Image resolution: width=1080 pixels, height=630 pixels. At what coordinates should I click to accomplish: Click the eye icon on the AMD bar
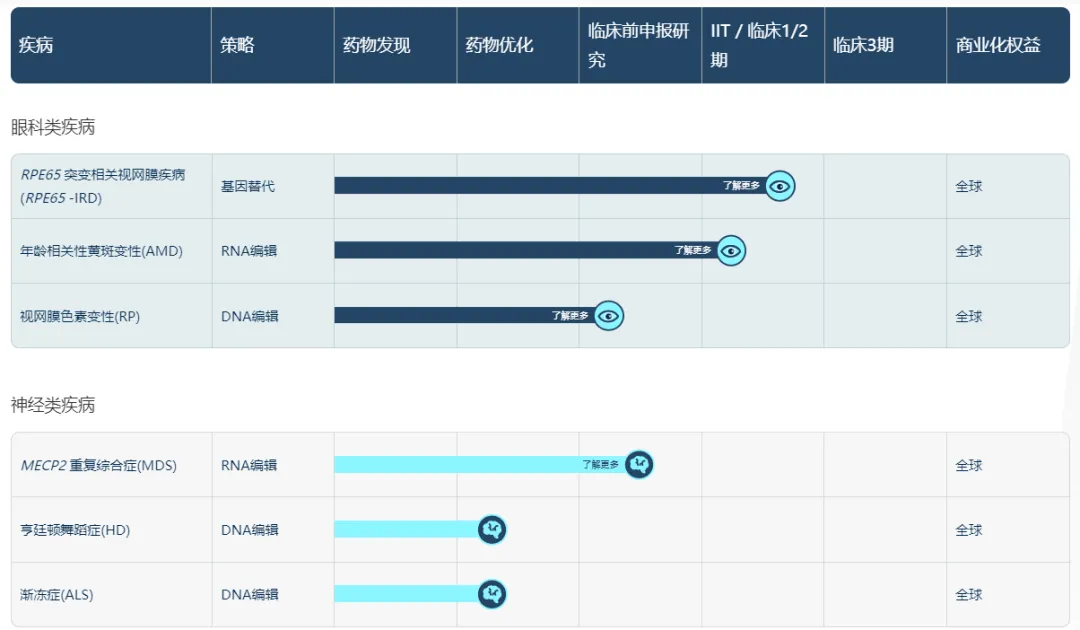pyautogui.click(x=731, y=251)
